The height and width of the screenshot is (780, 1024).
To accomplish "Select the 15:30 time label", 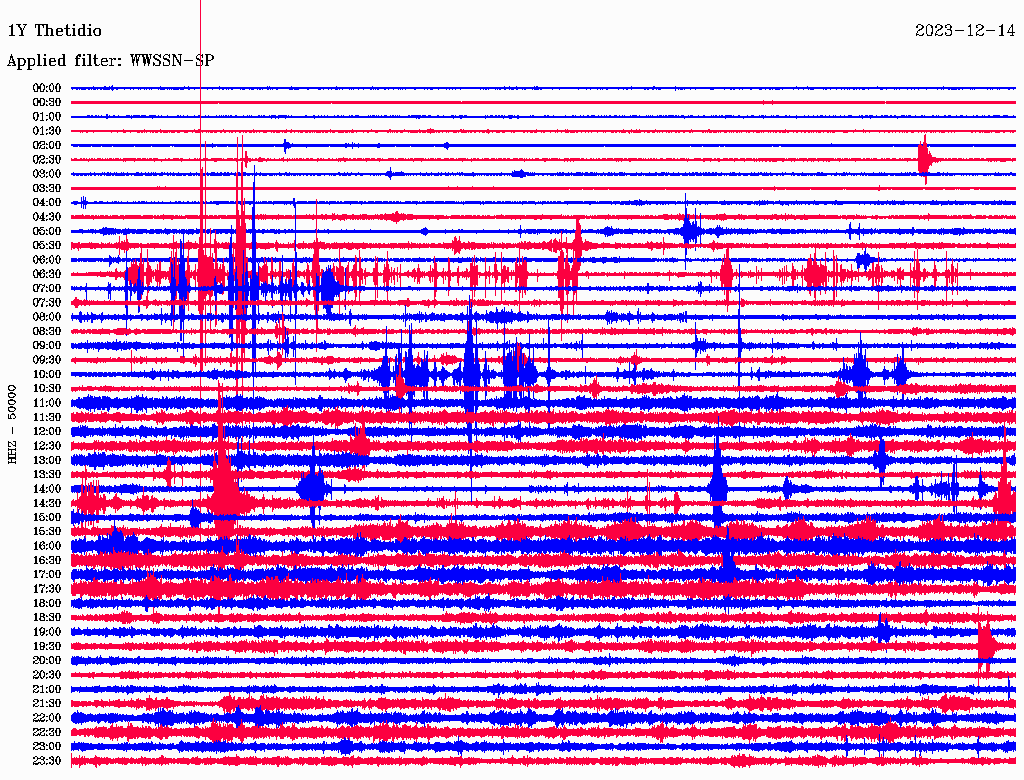I will (47, 532).
